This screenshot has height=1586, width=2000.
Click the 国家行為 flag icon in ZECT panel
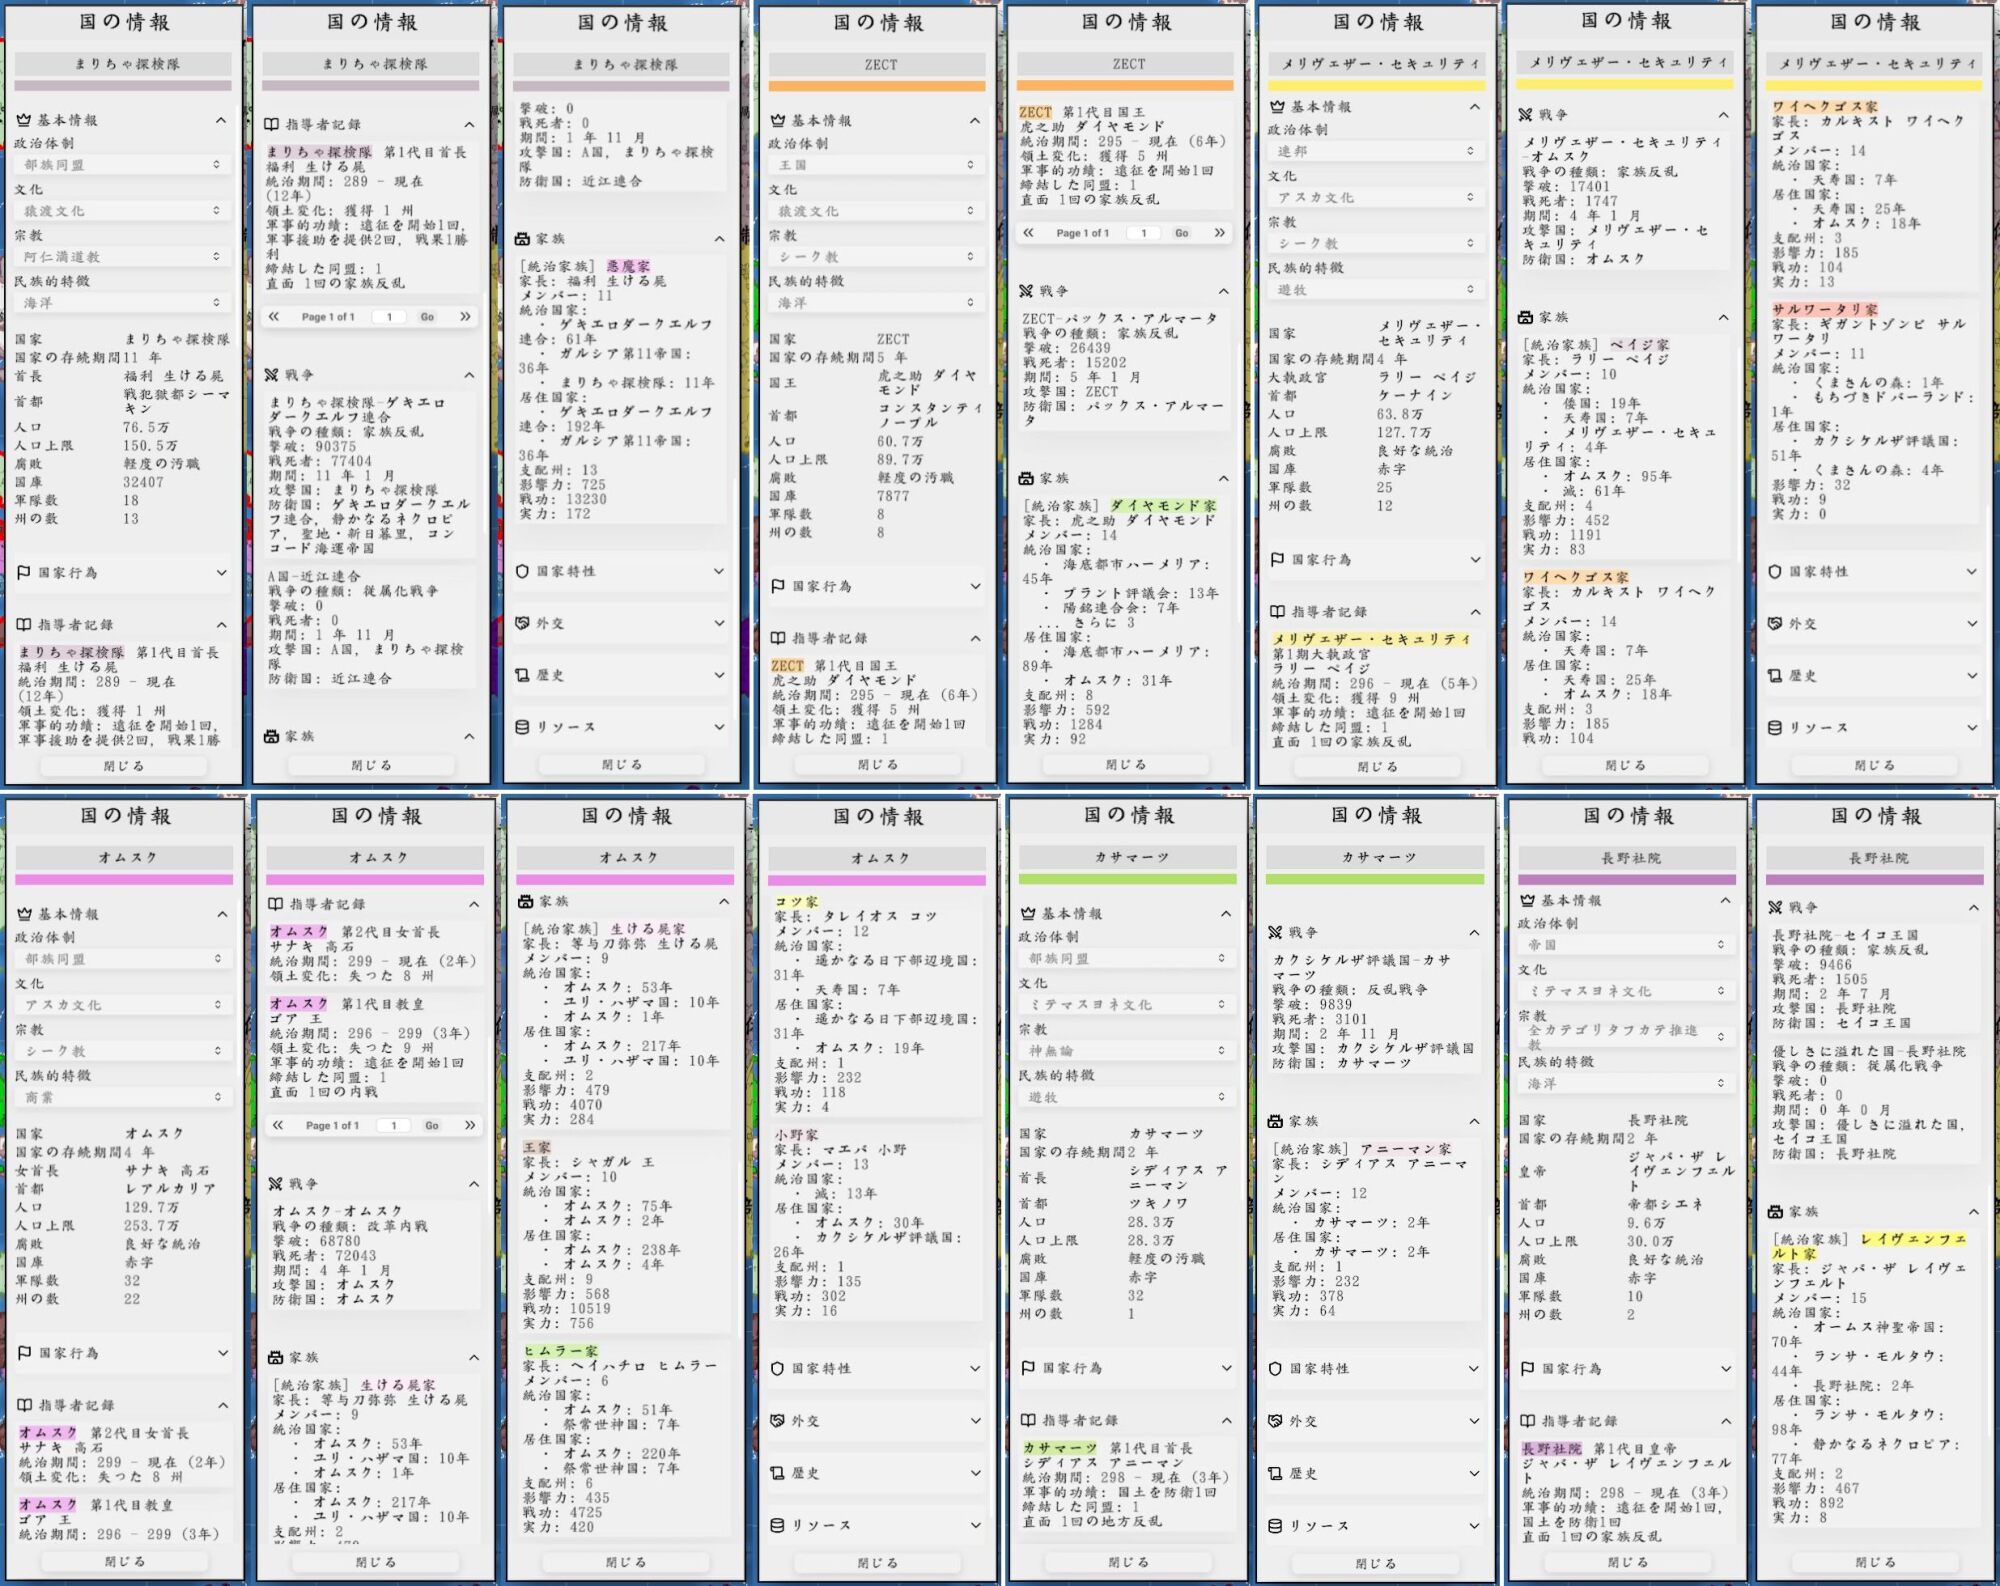778,586
